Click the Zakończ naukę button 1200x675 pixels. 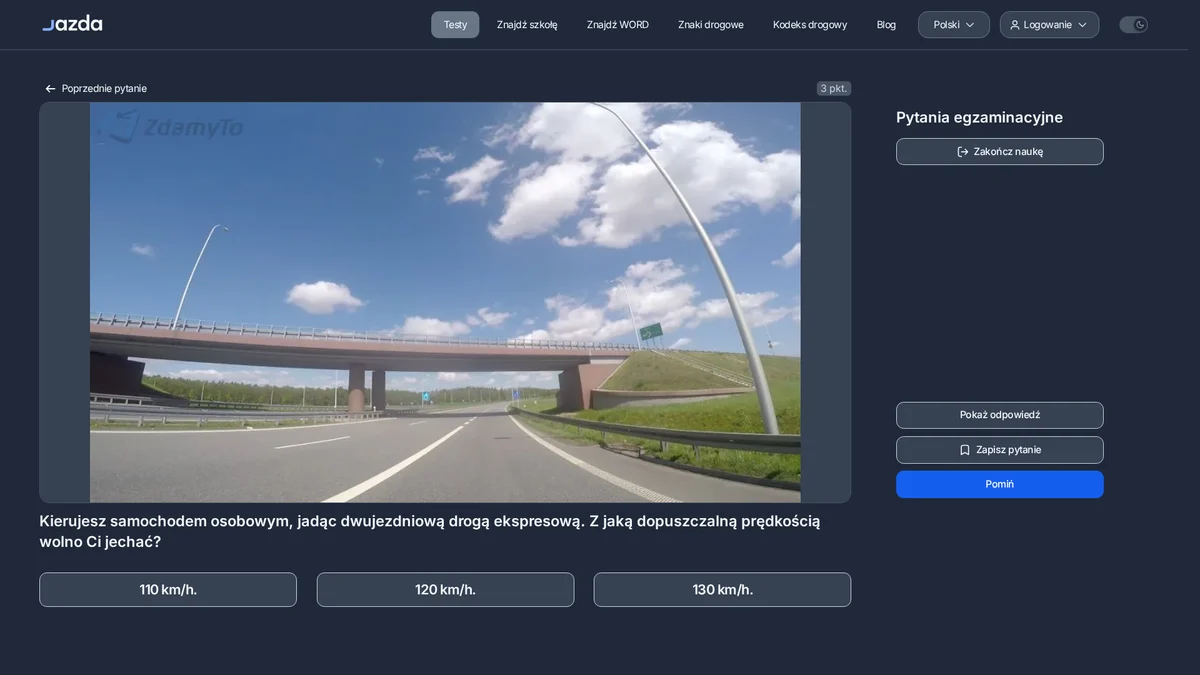1000,152
